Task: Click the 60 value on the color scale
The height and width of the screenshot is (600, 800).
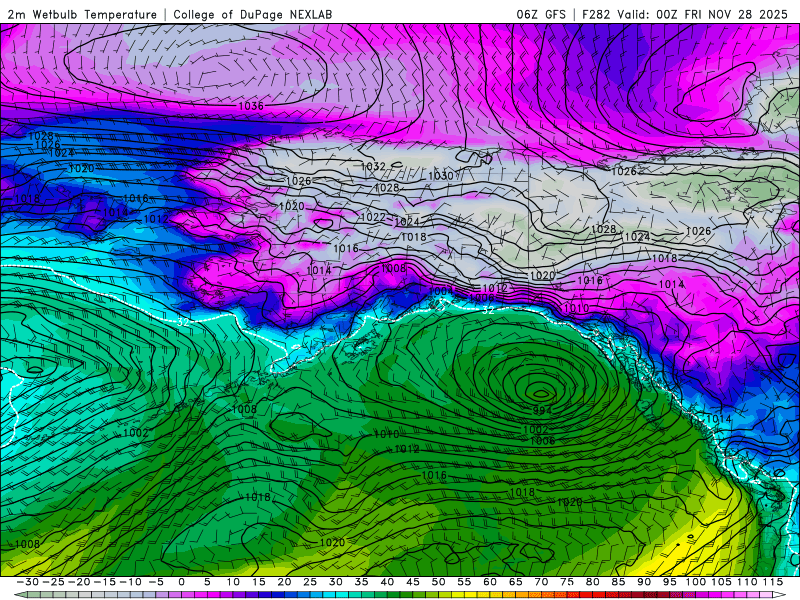Action: coord(490,582)
